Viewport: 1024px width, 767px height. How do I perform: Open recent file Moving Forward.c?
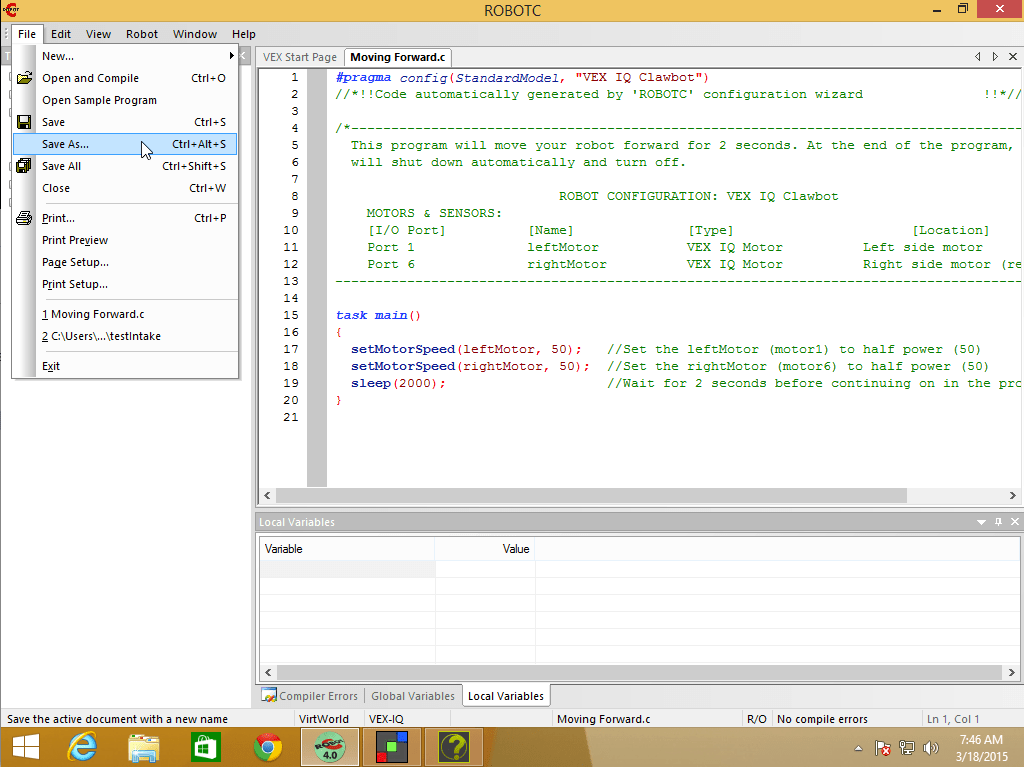[x=94, y=314]
